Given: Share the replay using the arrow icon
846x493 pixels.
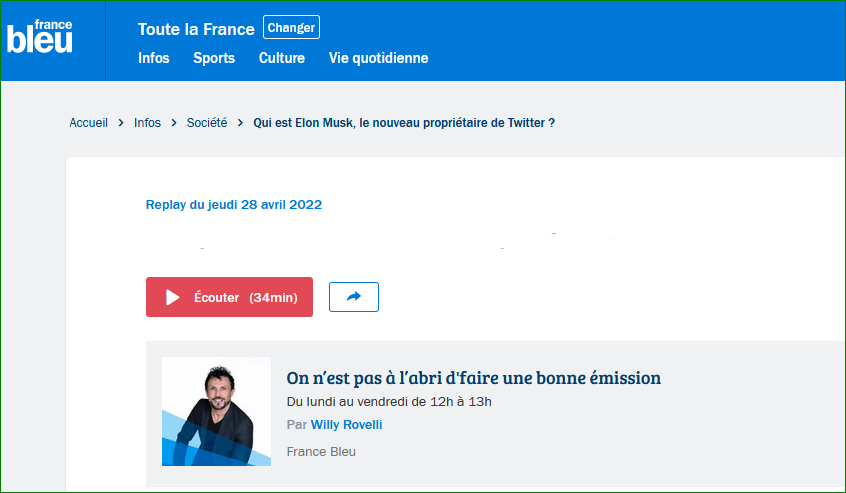Looking at the screenshot, I should 354,297.
